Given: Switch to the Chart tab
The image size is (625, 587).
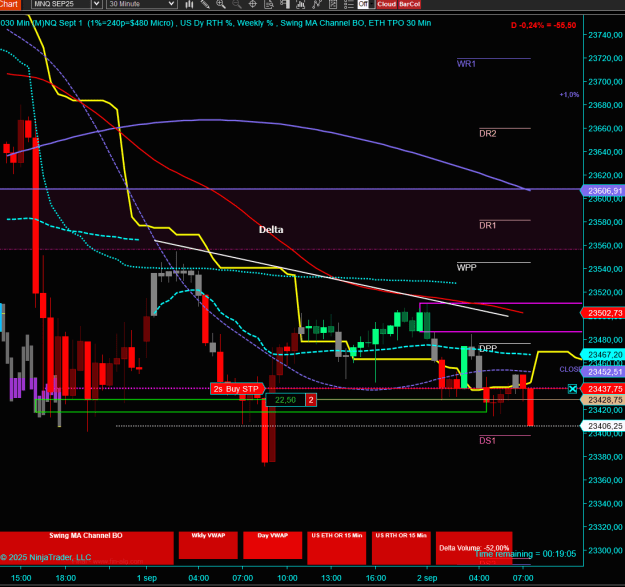Looking at the screenshot, I should coord(10,4).
